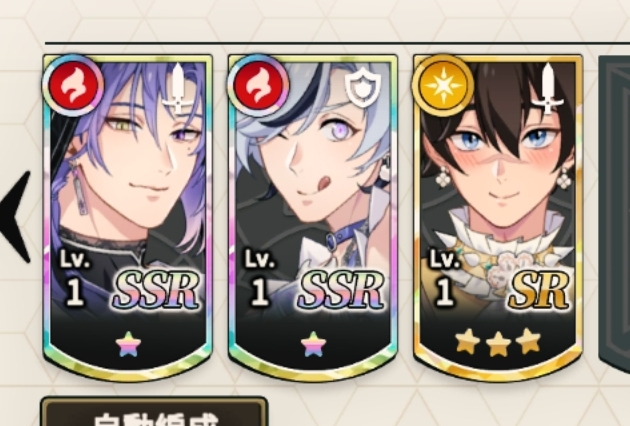
Task: Click the SSR rarity label on first card
Action: pos(156,291)
